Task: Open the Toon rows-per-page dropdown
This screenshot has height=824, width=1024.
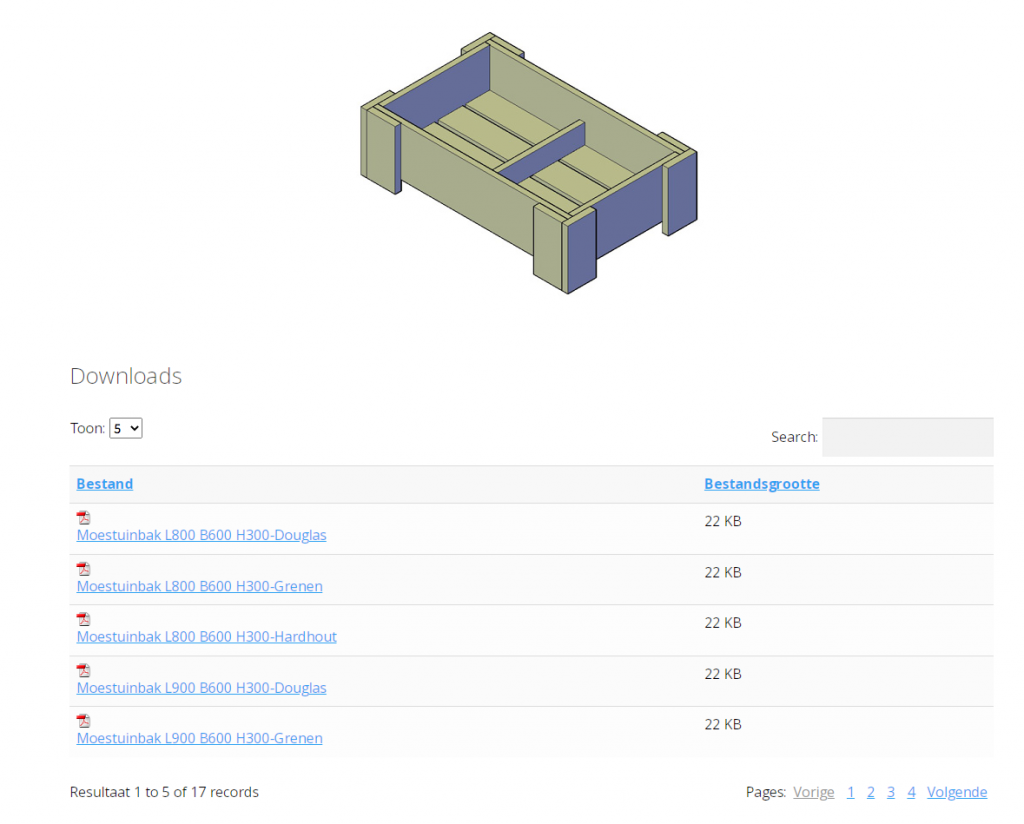Action: click(x=126, y=428)
